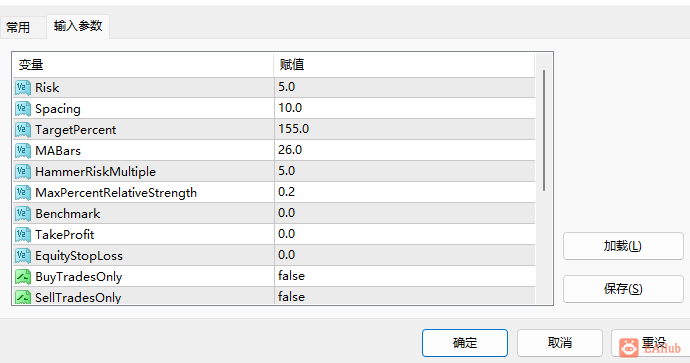Screen dimensions: 690x363
Task: Edit the TargetPercent value 155.0
Action: [x=404, y=129]
